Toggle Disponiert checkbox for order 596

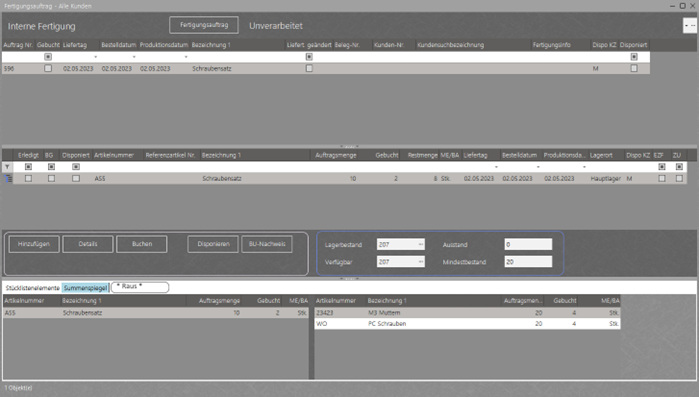tap(634, 68)
